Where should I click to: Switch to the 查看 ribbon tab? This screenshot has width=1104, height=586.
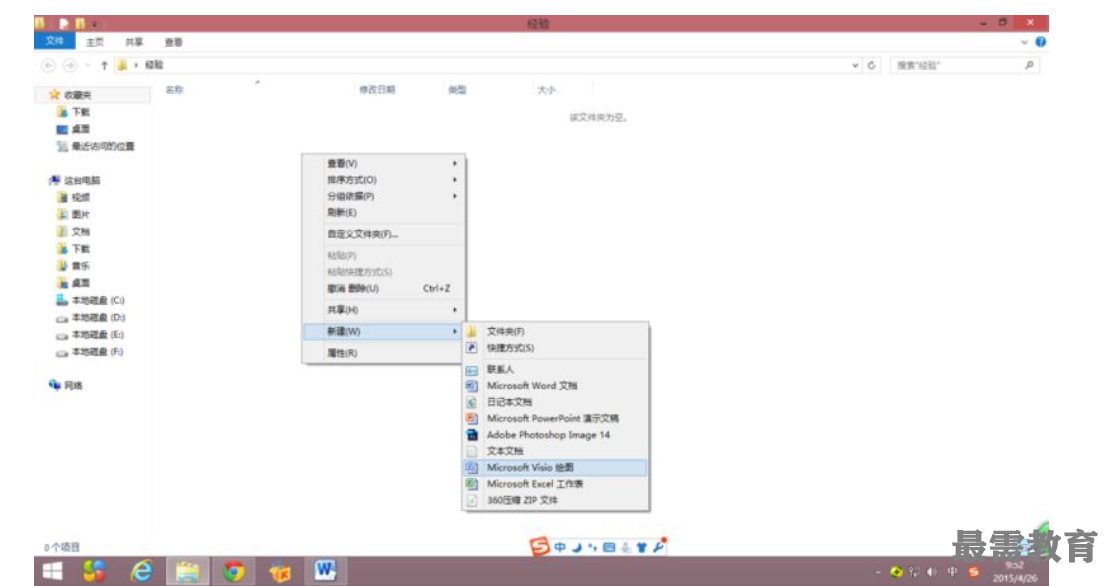click(173, 42)
